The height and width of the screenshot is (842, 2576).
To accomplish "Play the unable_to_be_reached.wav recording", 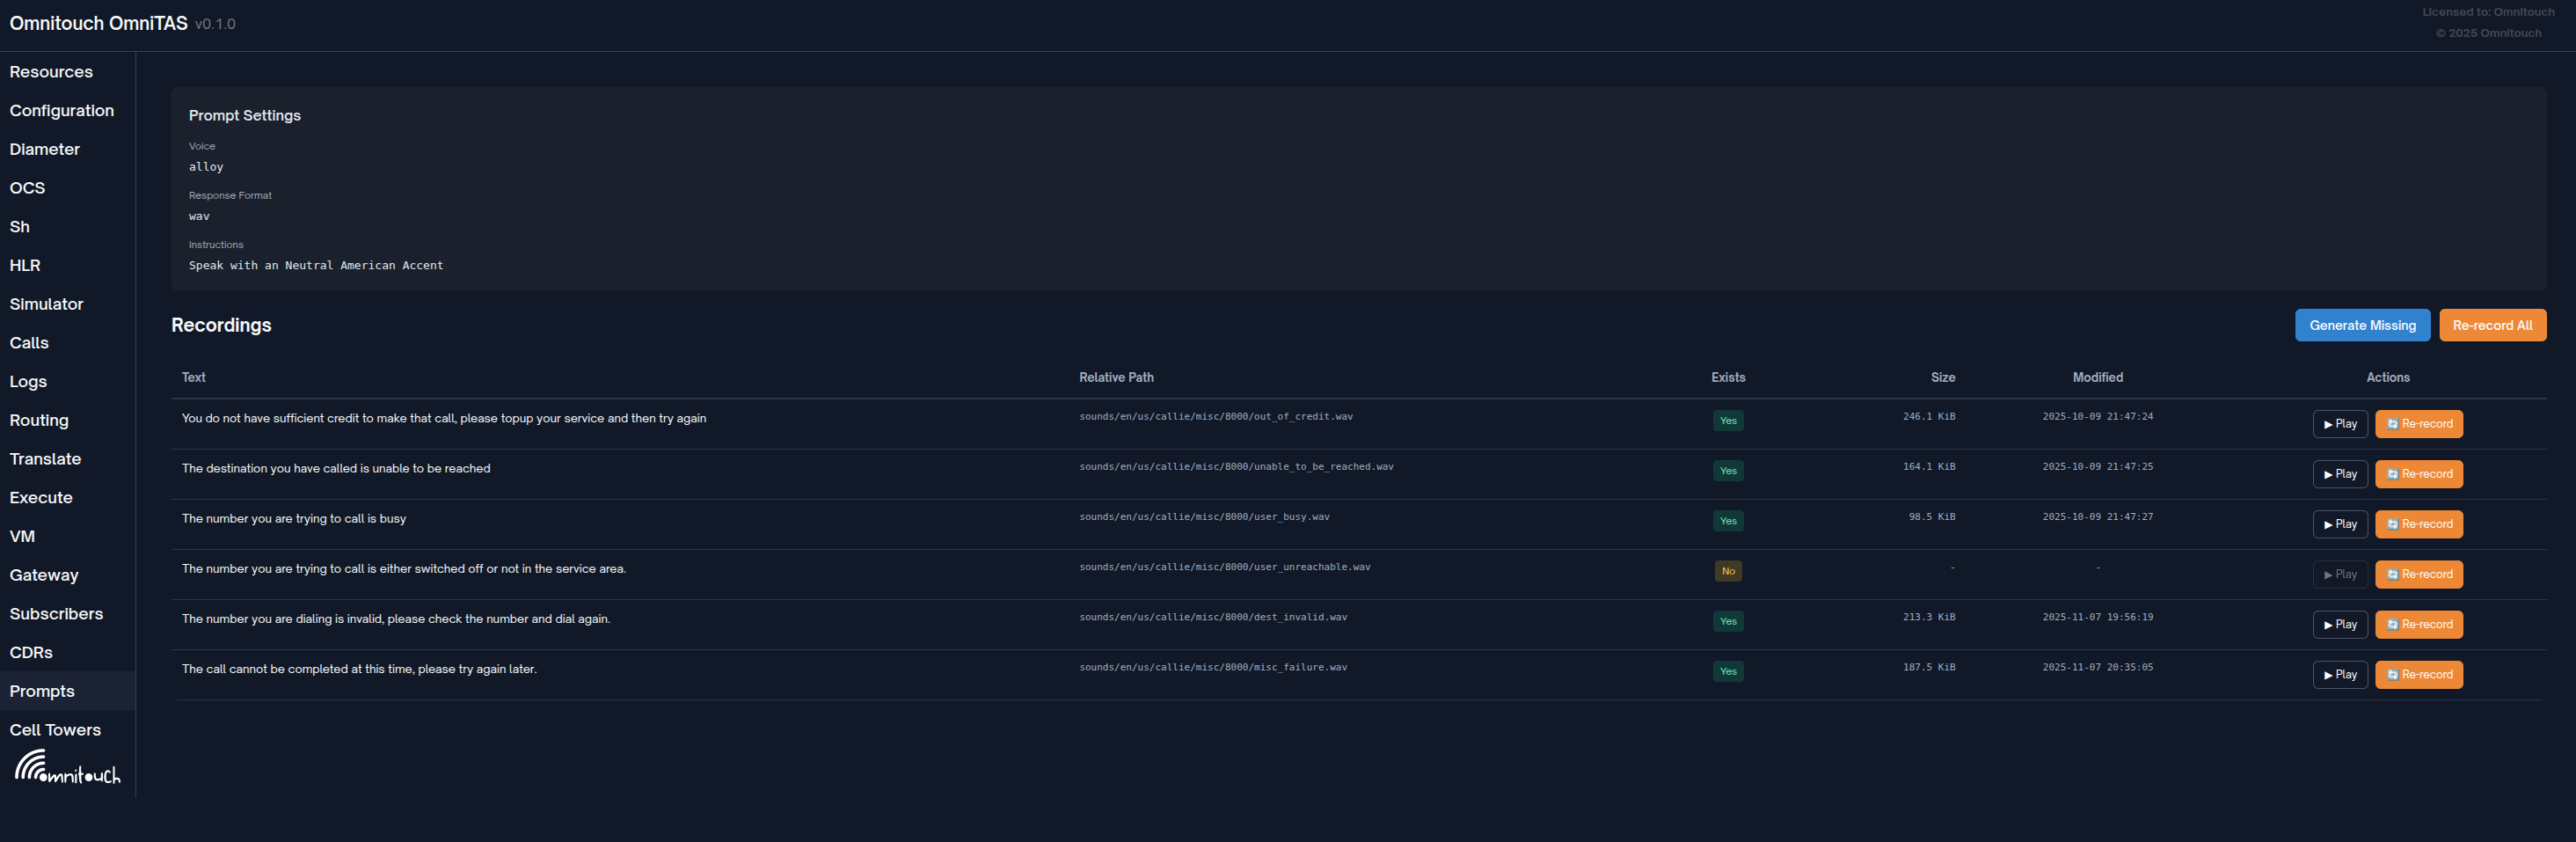I will 2339,474.
